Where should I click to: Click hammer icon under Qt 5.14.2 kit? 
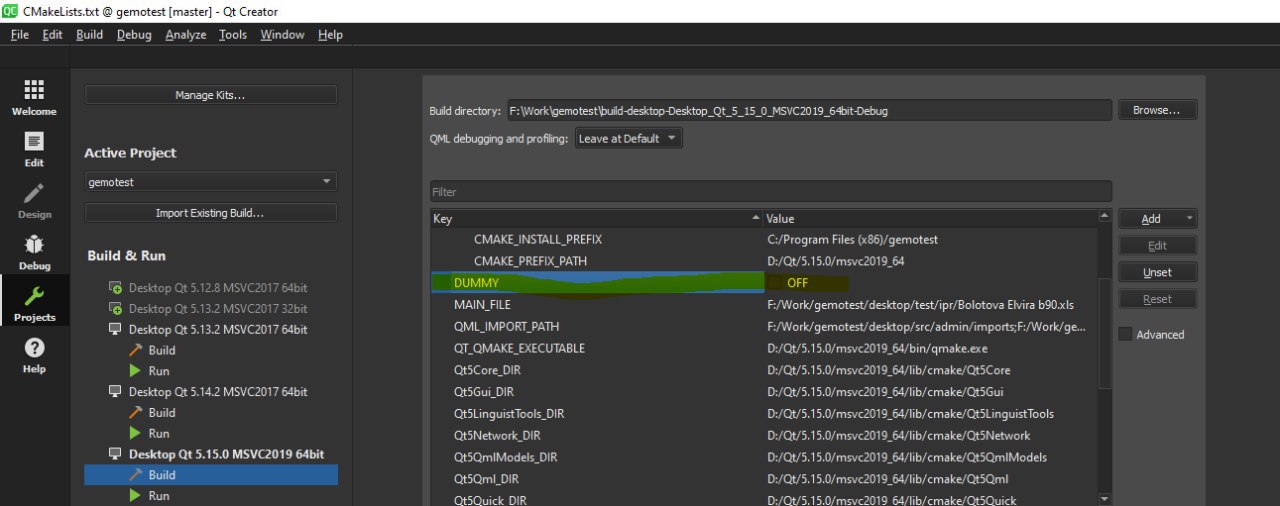pos(136,412)
